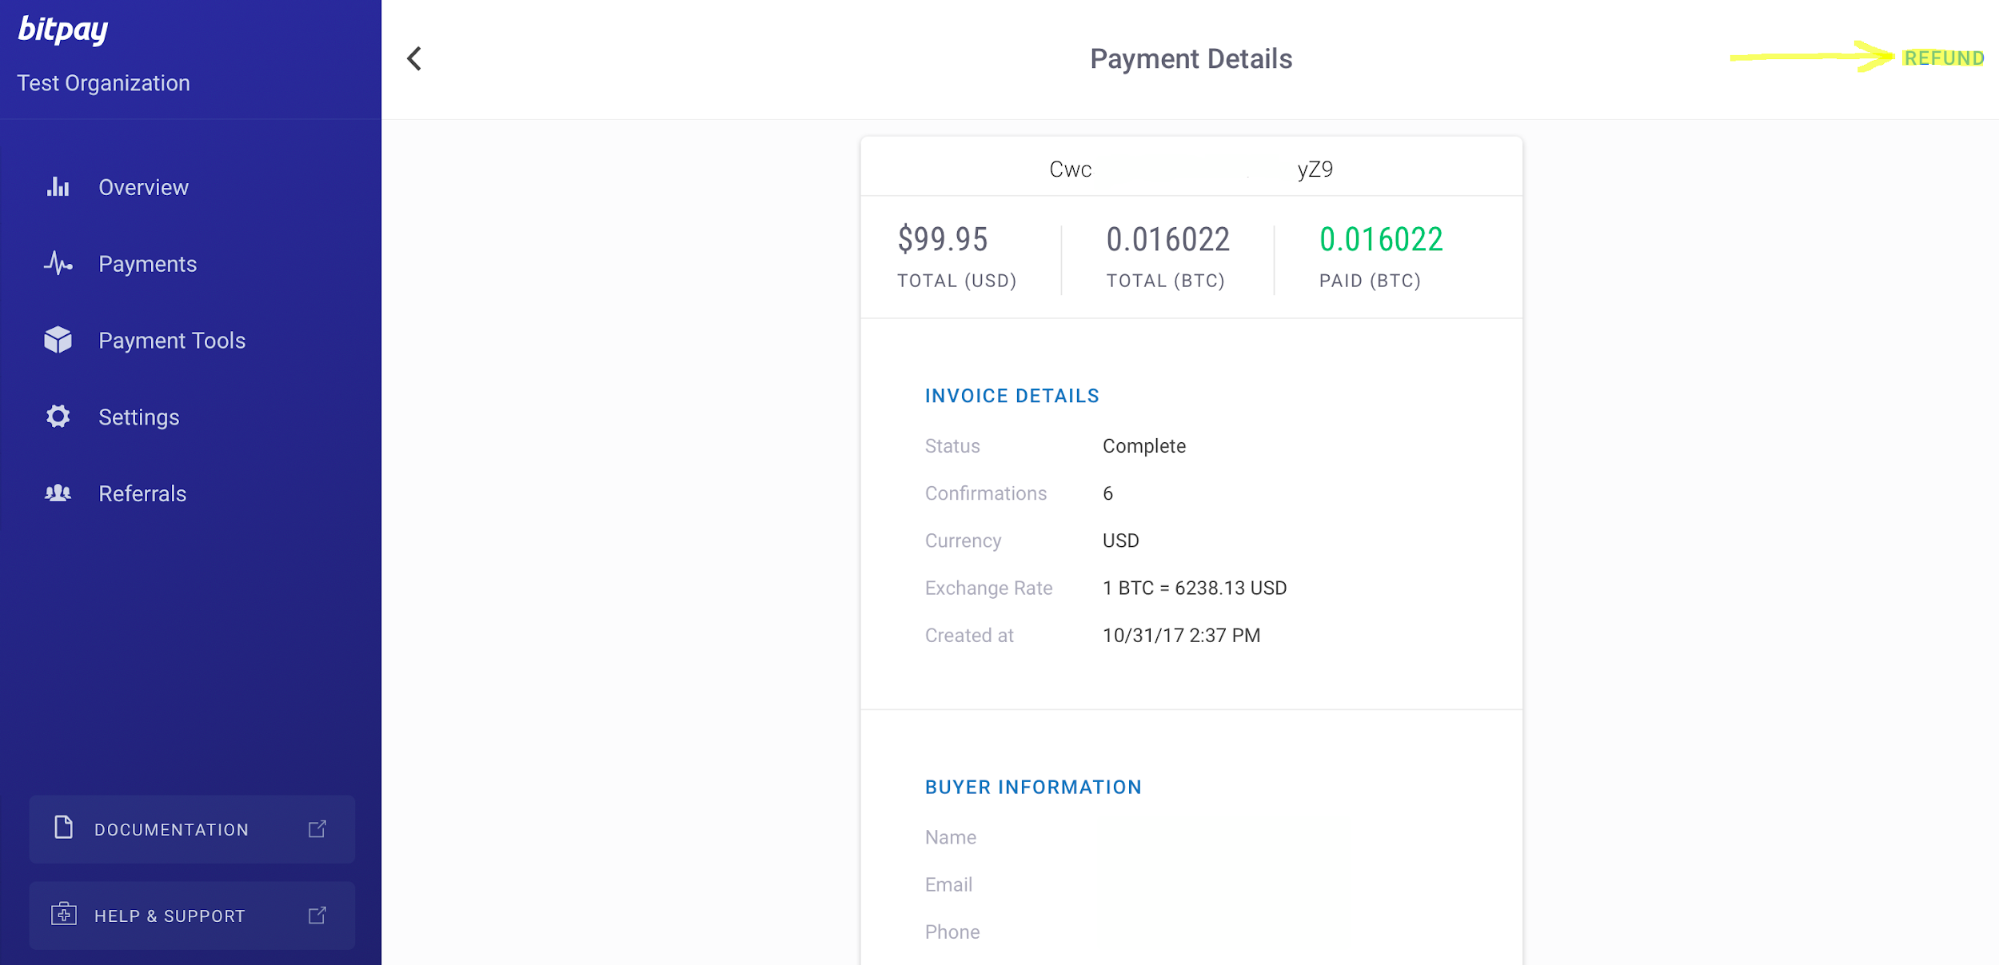This screenshot has width=1999, height=966.
Task: Click the Payments pulse icon
Action: [x=58, y=263]
